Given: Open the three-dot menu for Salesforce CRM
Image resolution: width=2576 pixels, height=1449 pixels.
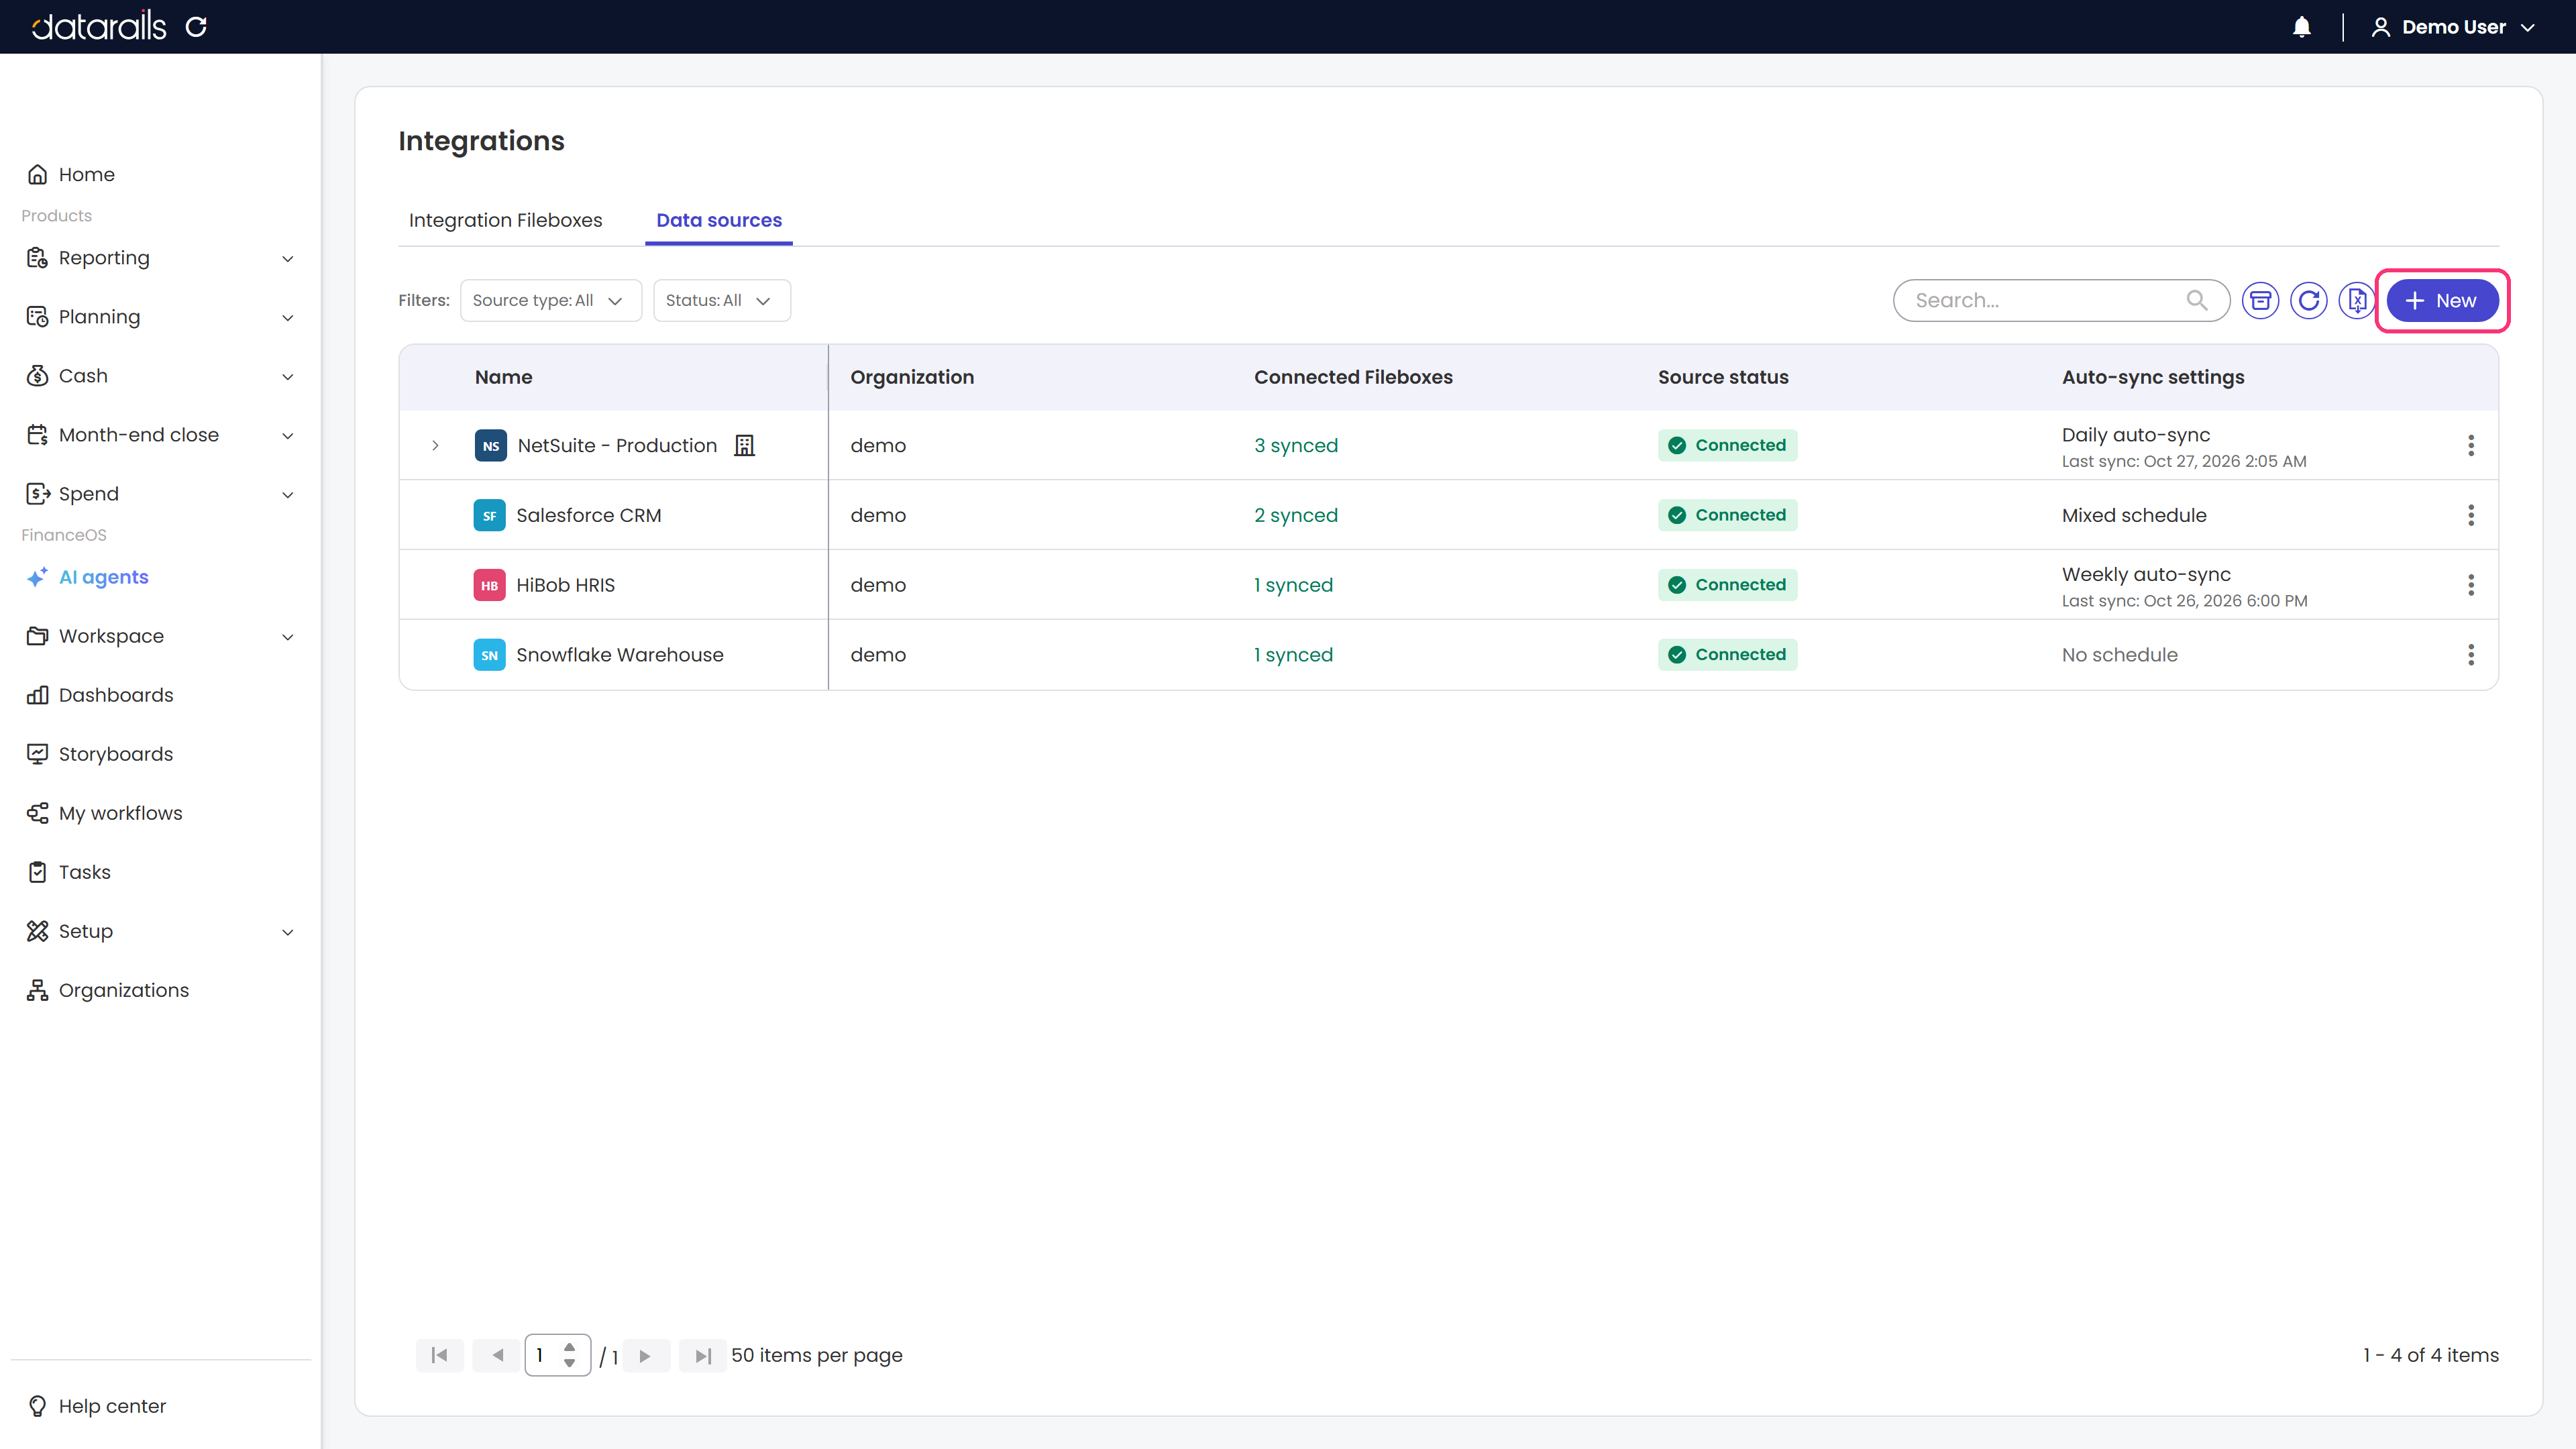Looking at the screenshot, I should [x=2470, y=515].
